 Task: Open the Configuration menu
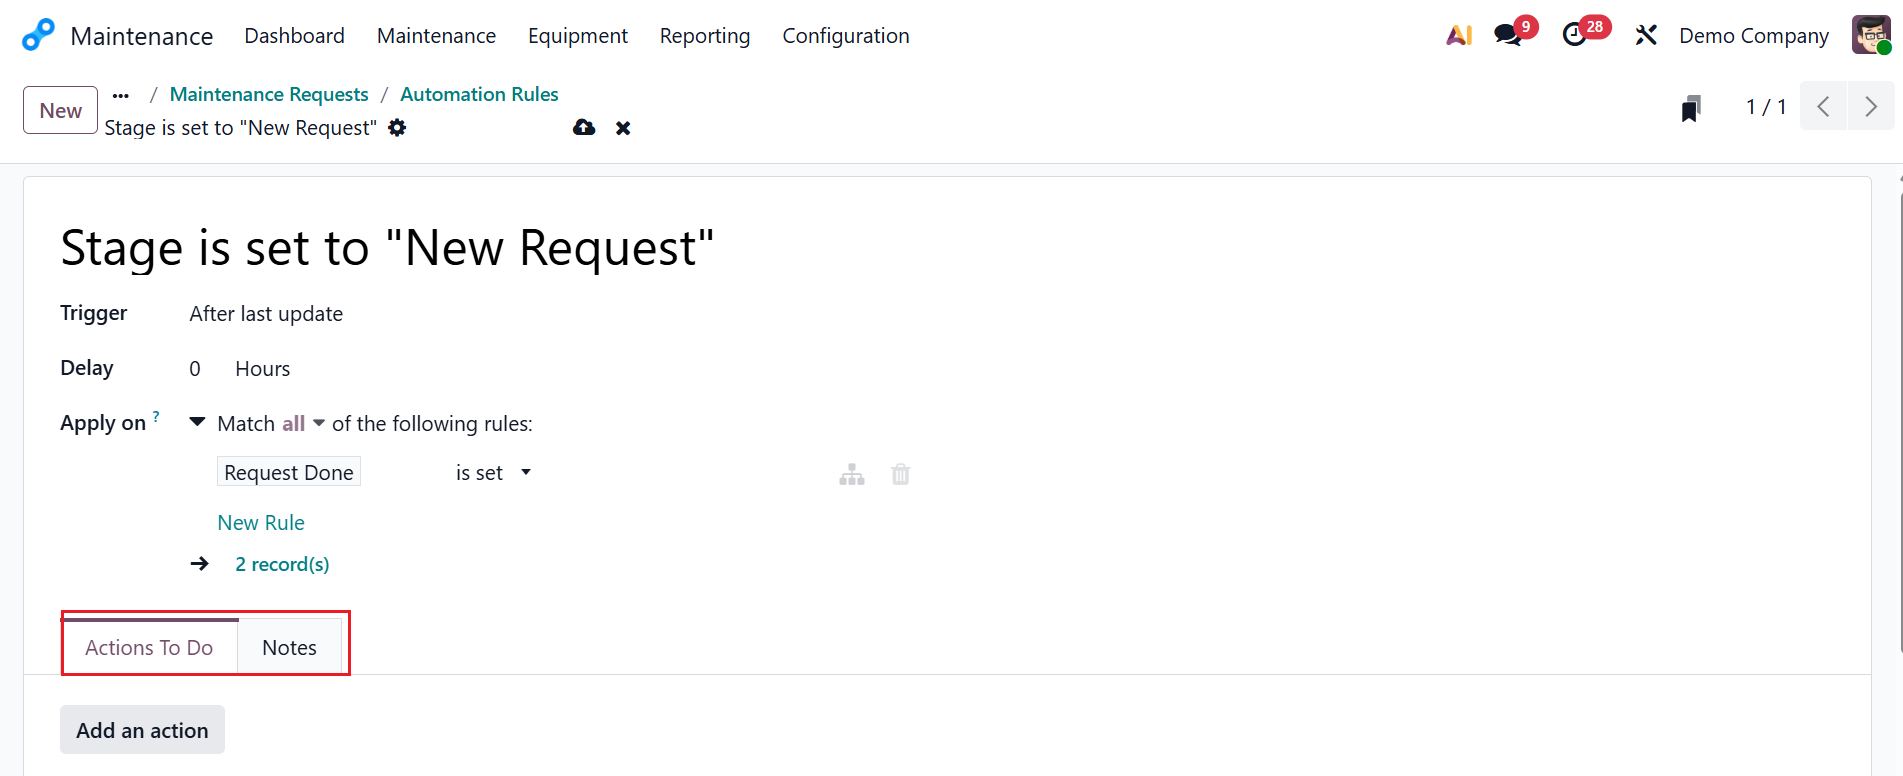[845, 36]
